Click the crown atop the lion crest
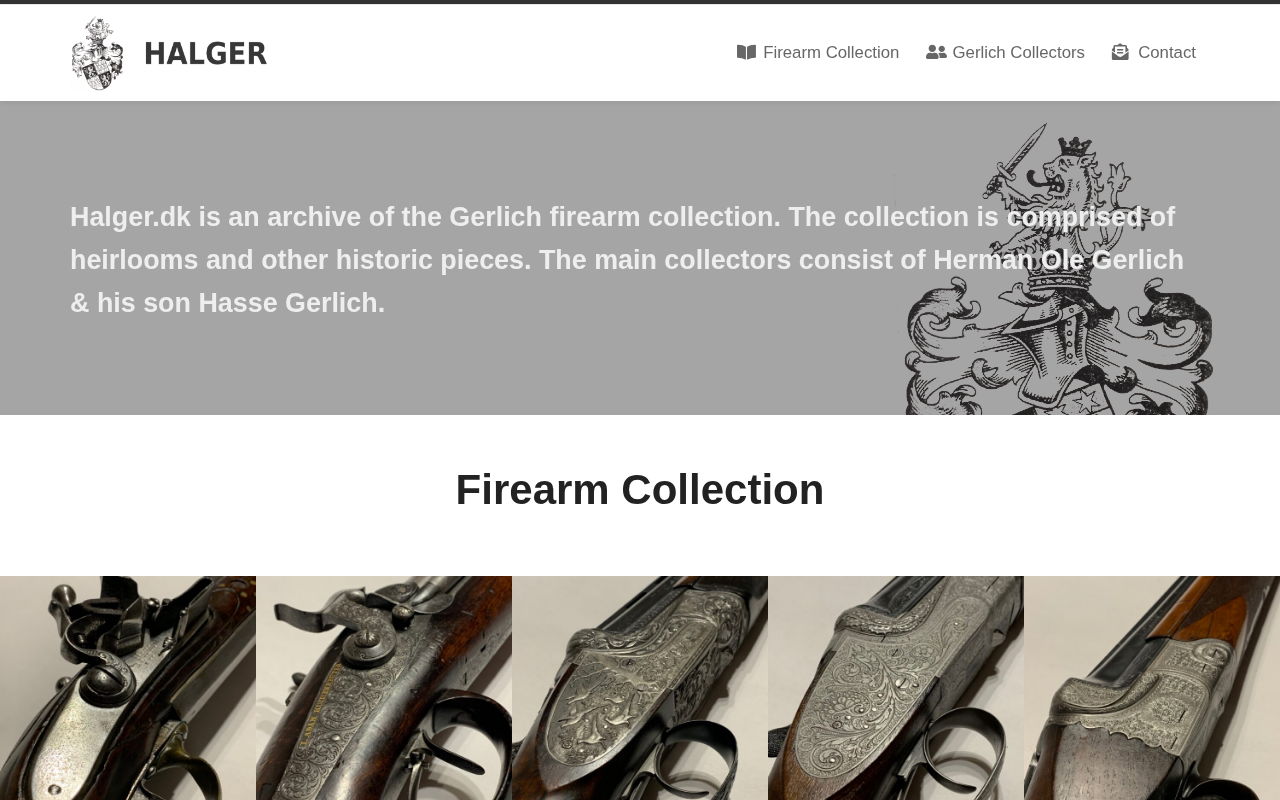The image size is (1280, 800). (x=1075, y=147)
